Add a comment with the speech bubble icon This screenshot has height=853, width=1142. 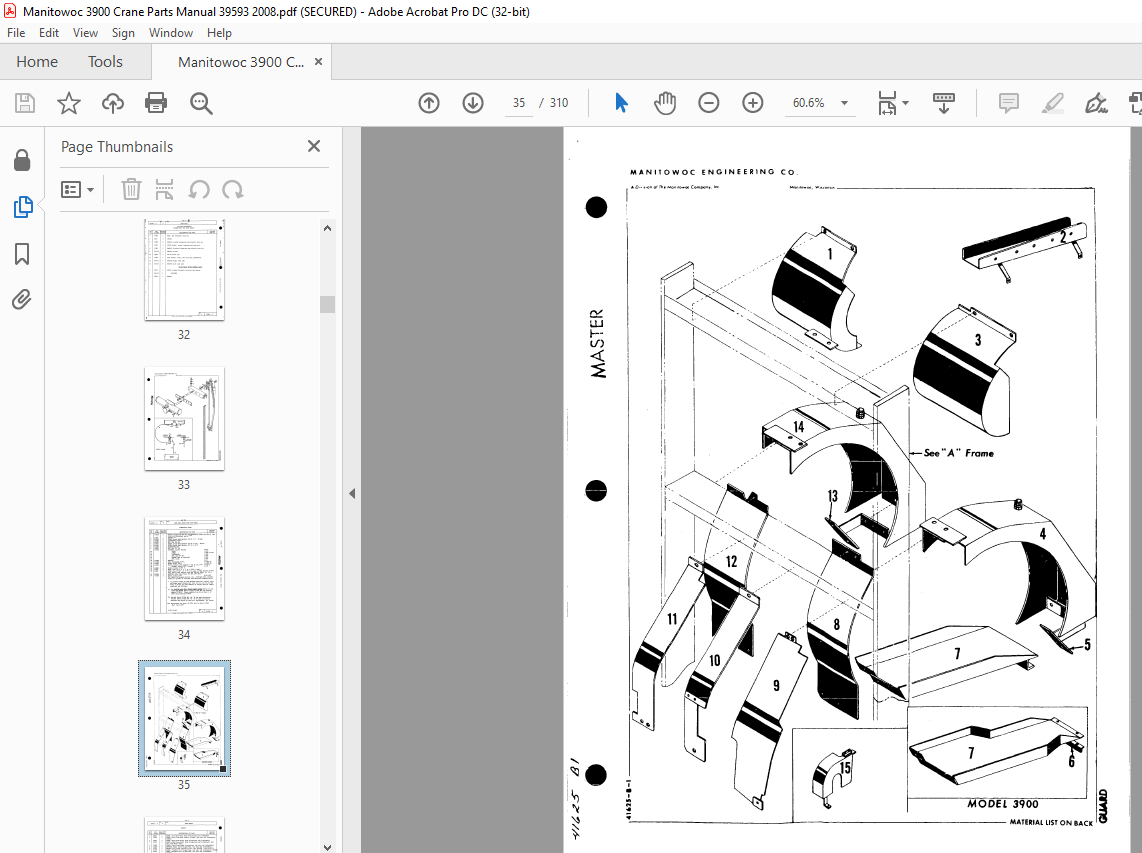[1009, 103]
